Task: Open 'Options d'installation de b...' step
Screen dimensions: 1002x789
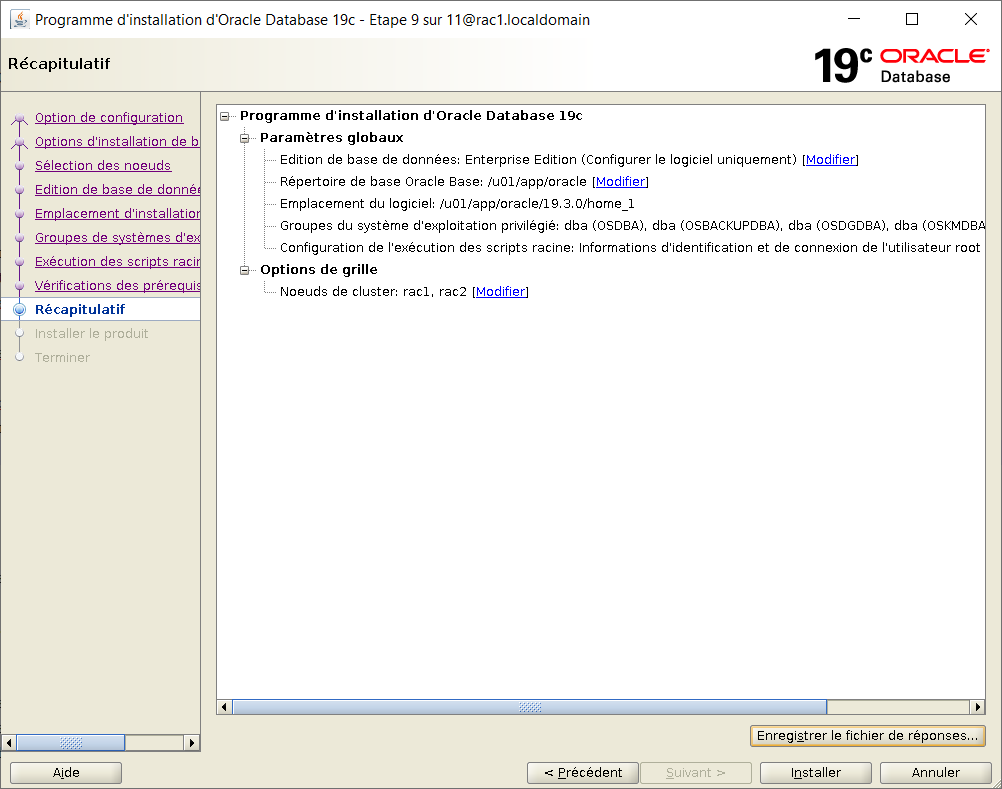Action: pyautogui.click(x=117, y=142)
